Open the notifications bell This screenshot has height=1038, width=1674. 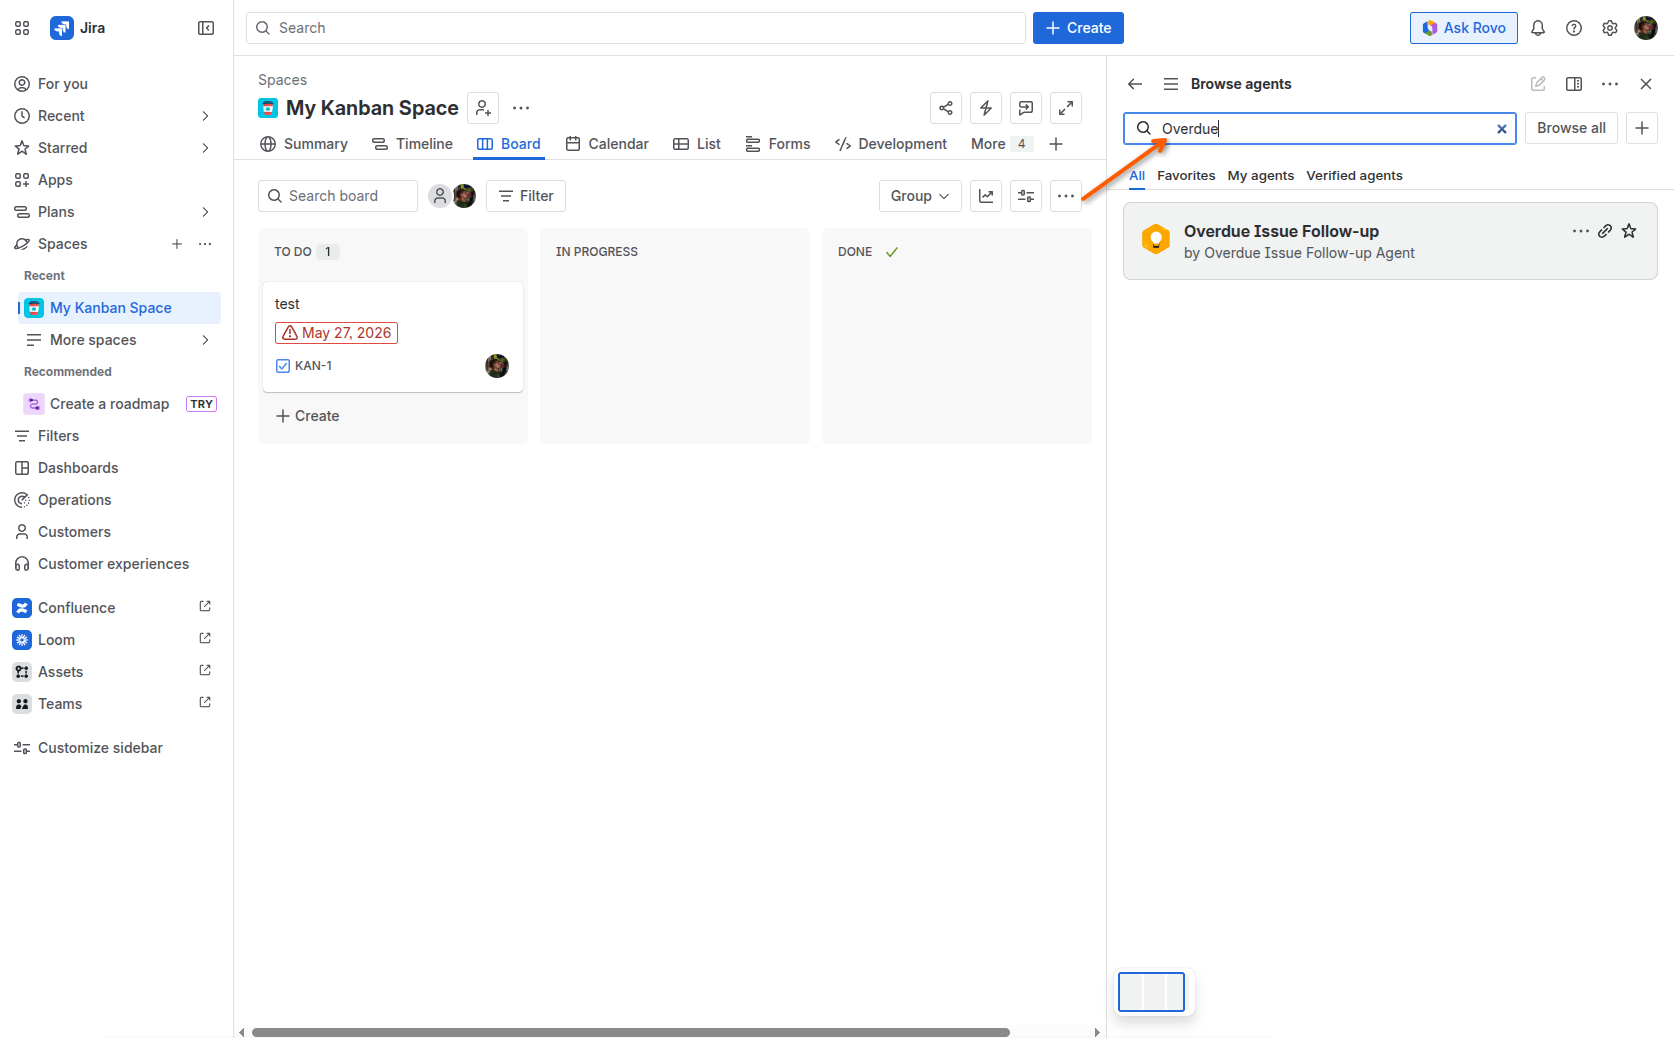click(1538, 28)
